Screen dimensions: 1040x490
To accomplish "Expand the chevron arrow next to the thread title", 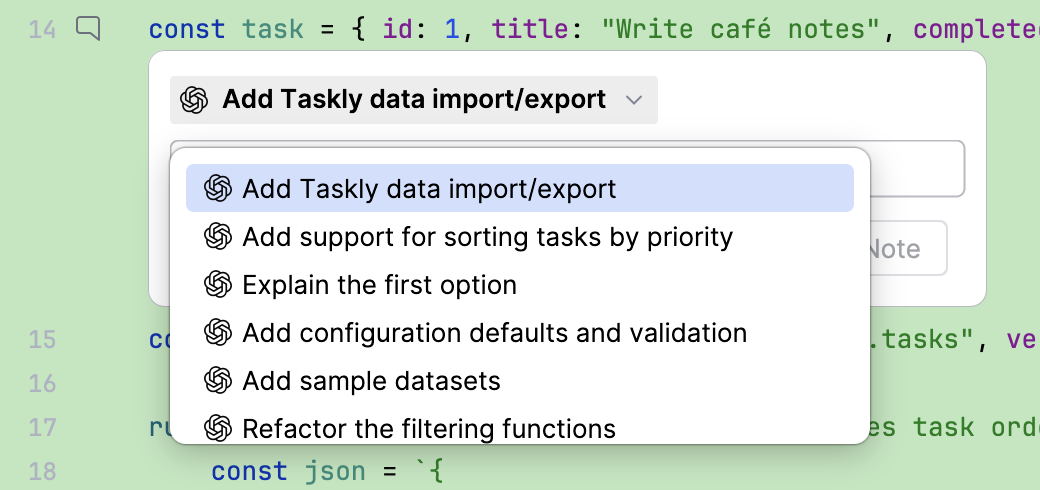I will (634, 100).
